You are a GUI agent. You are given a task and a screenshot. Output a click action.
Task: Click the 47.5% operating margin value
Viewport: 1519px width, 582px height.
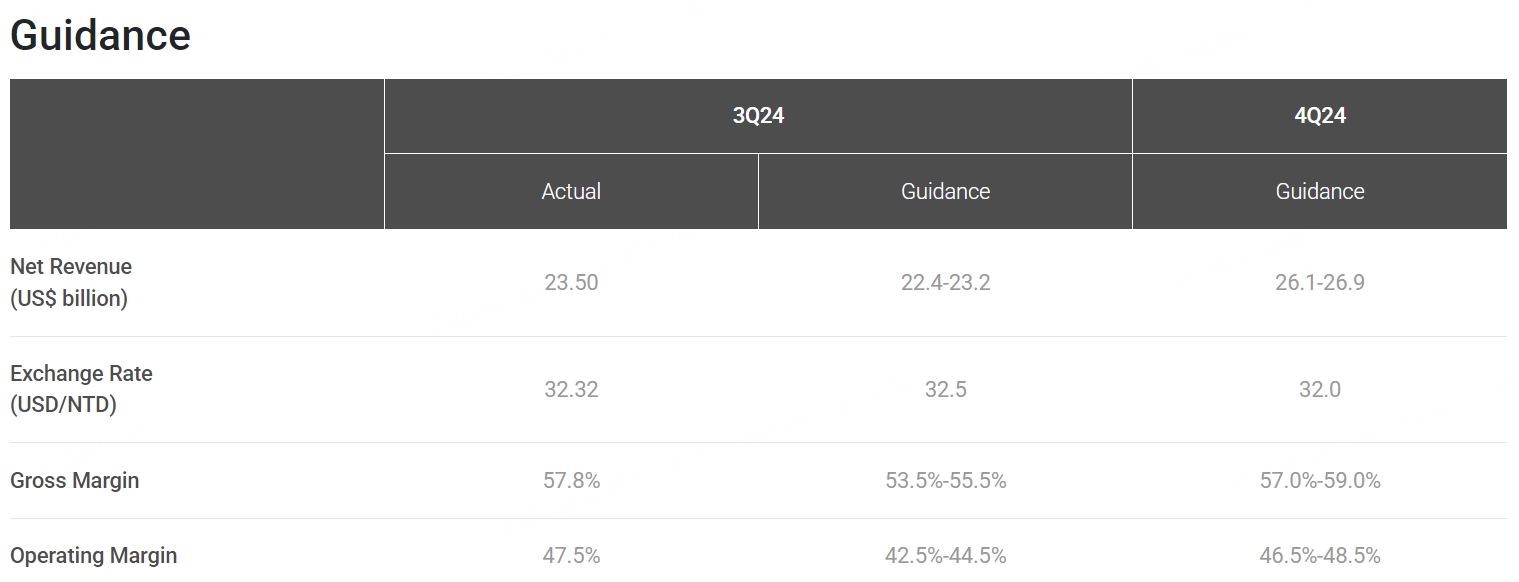tap(571, 556)
